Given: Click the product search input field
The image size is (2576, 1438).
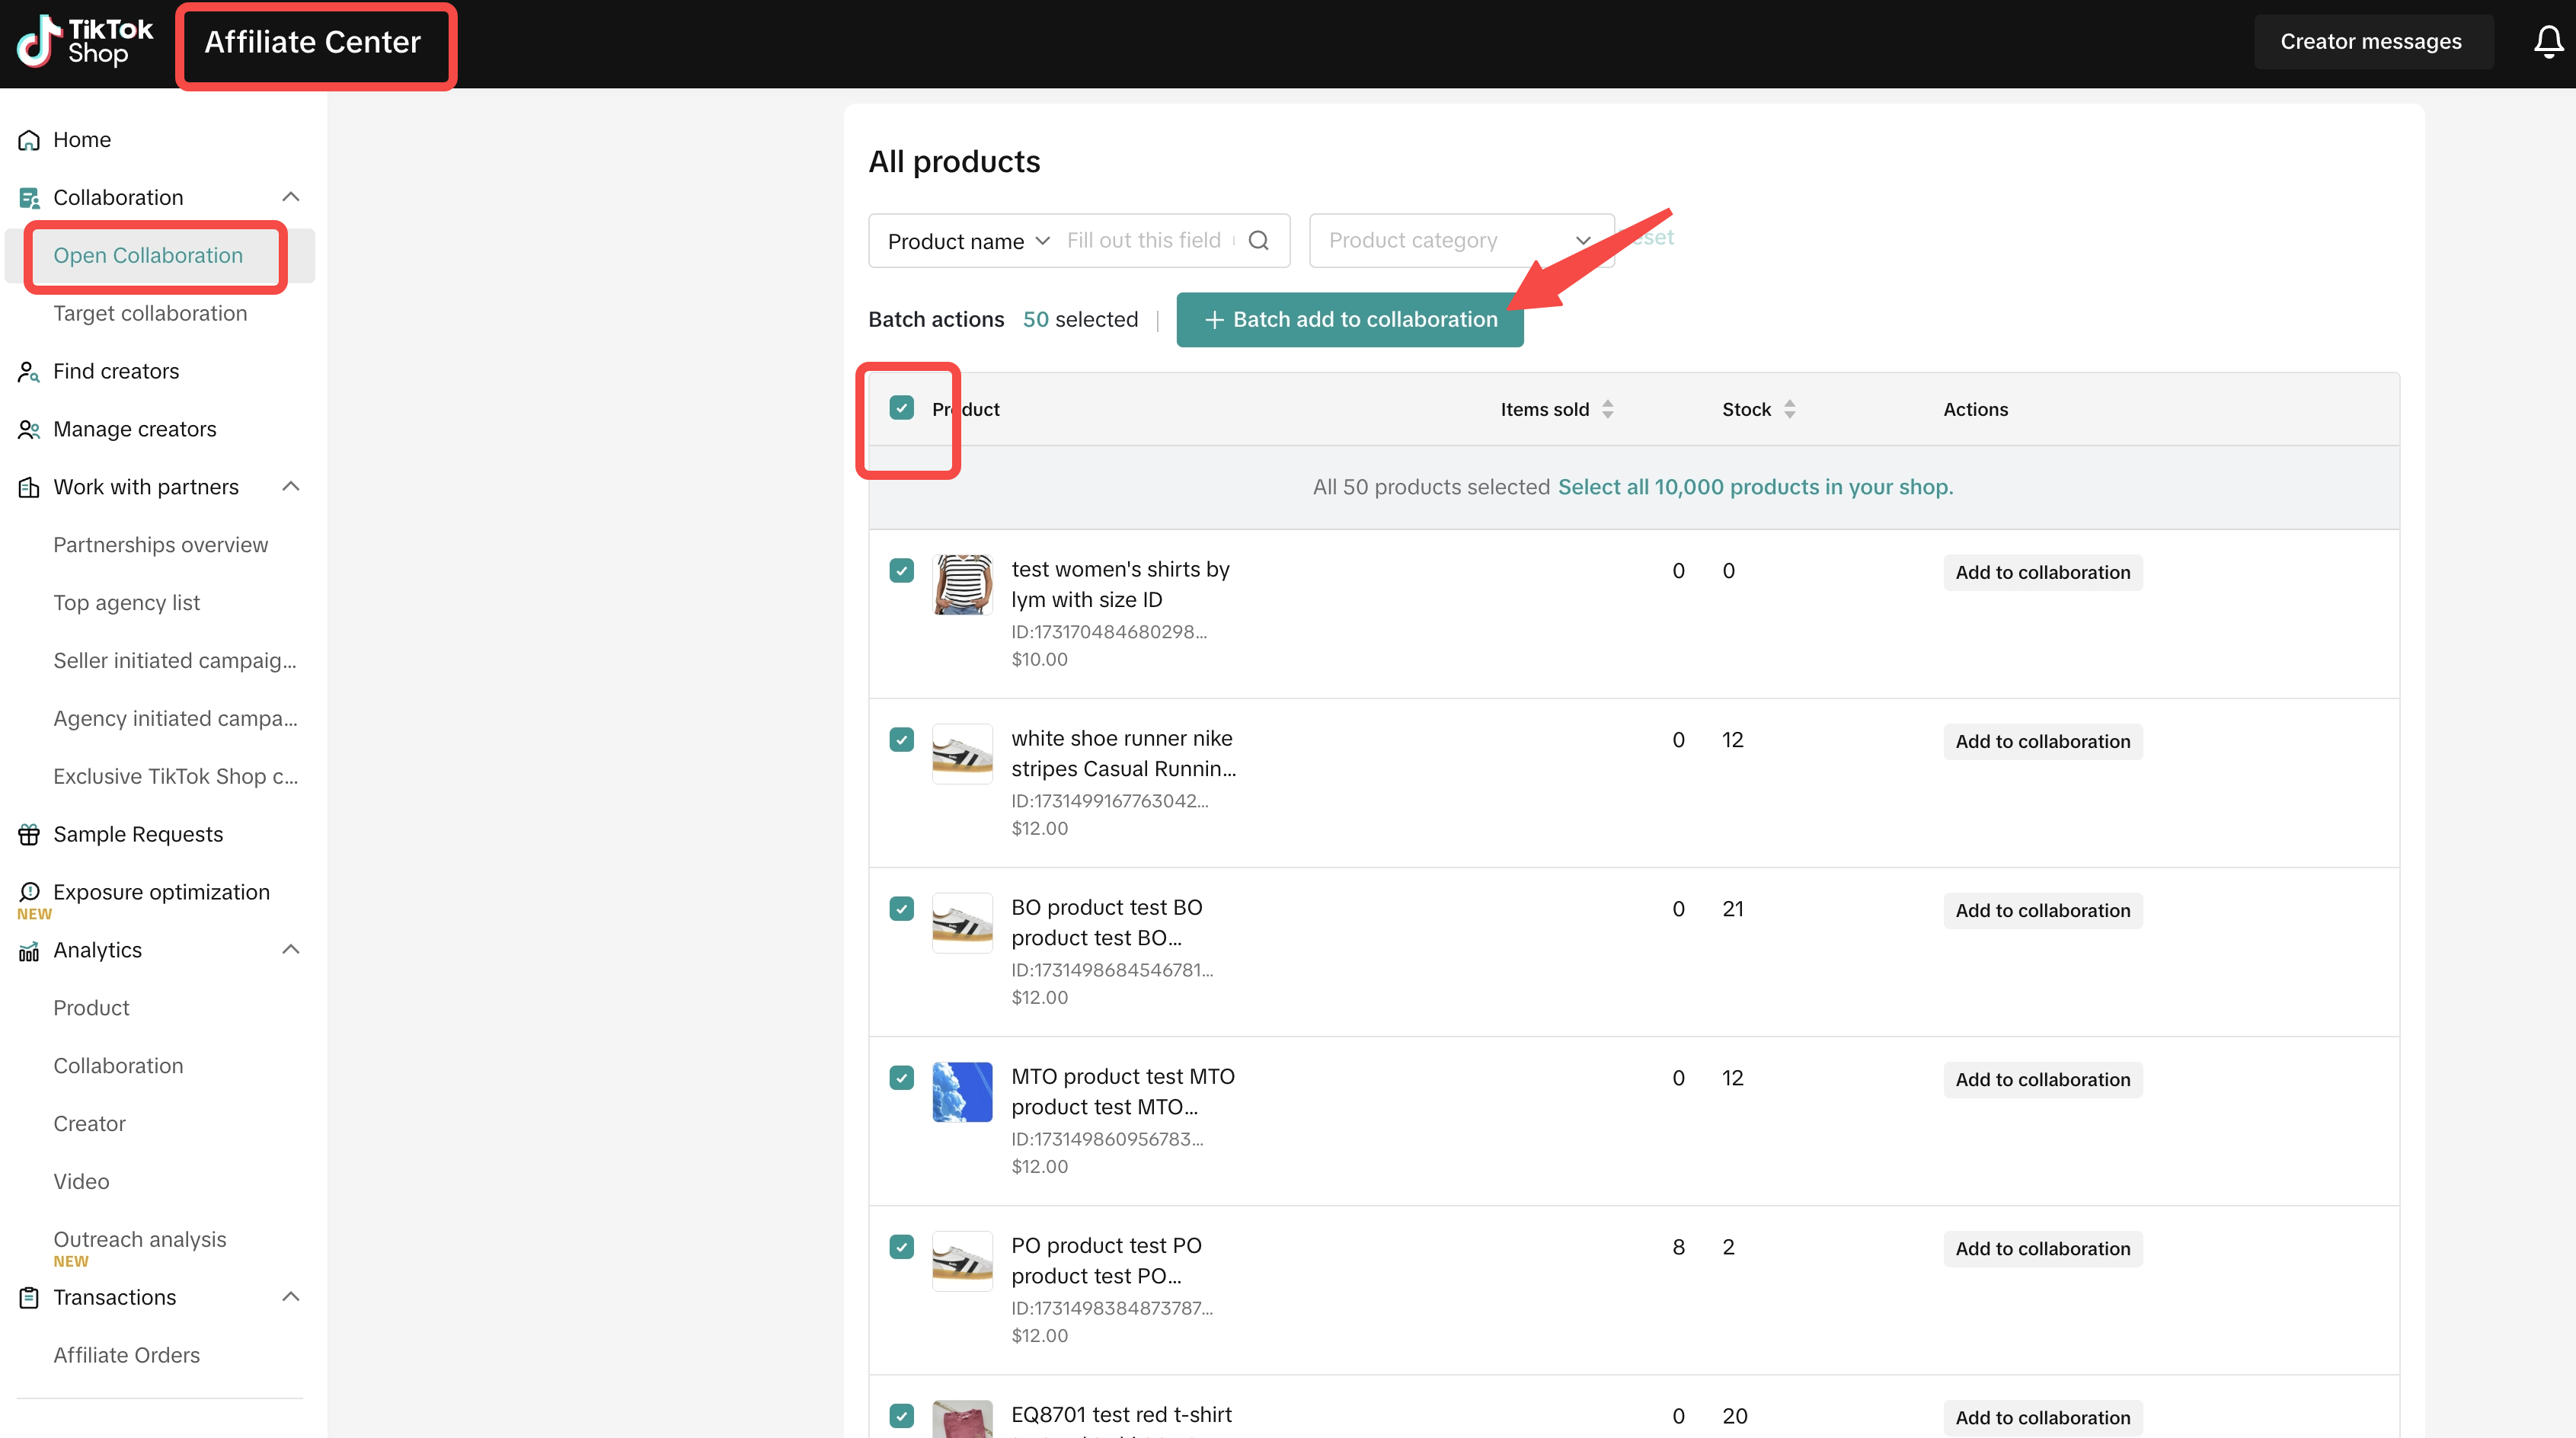Looking at the screenshot, I should click(x=1143, y=241).
